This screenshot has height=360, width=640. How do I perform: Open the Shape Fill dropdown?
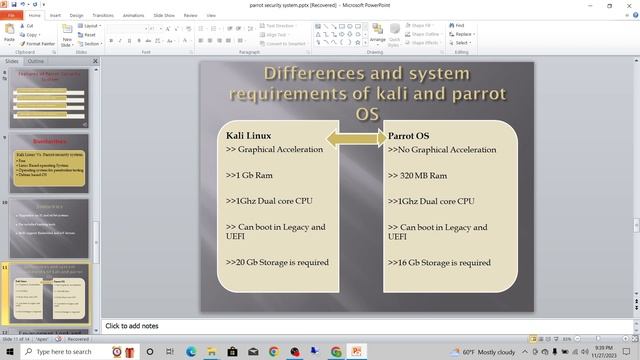point(420,25)
